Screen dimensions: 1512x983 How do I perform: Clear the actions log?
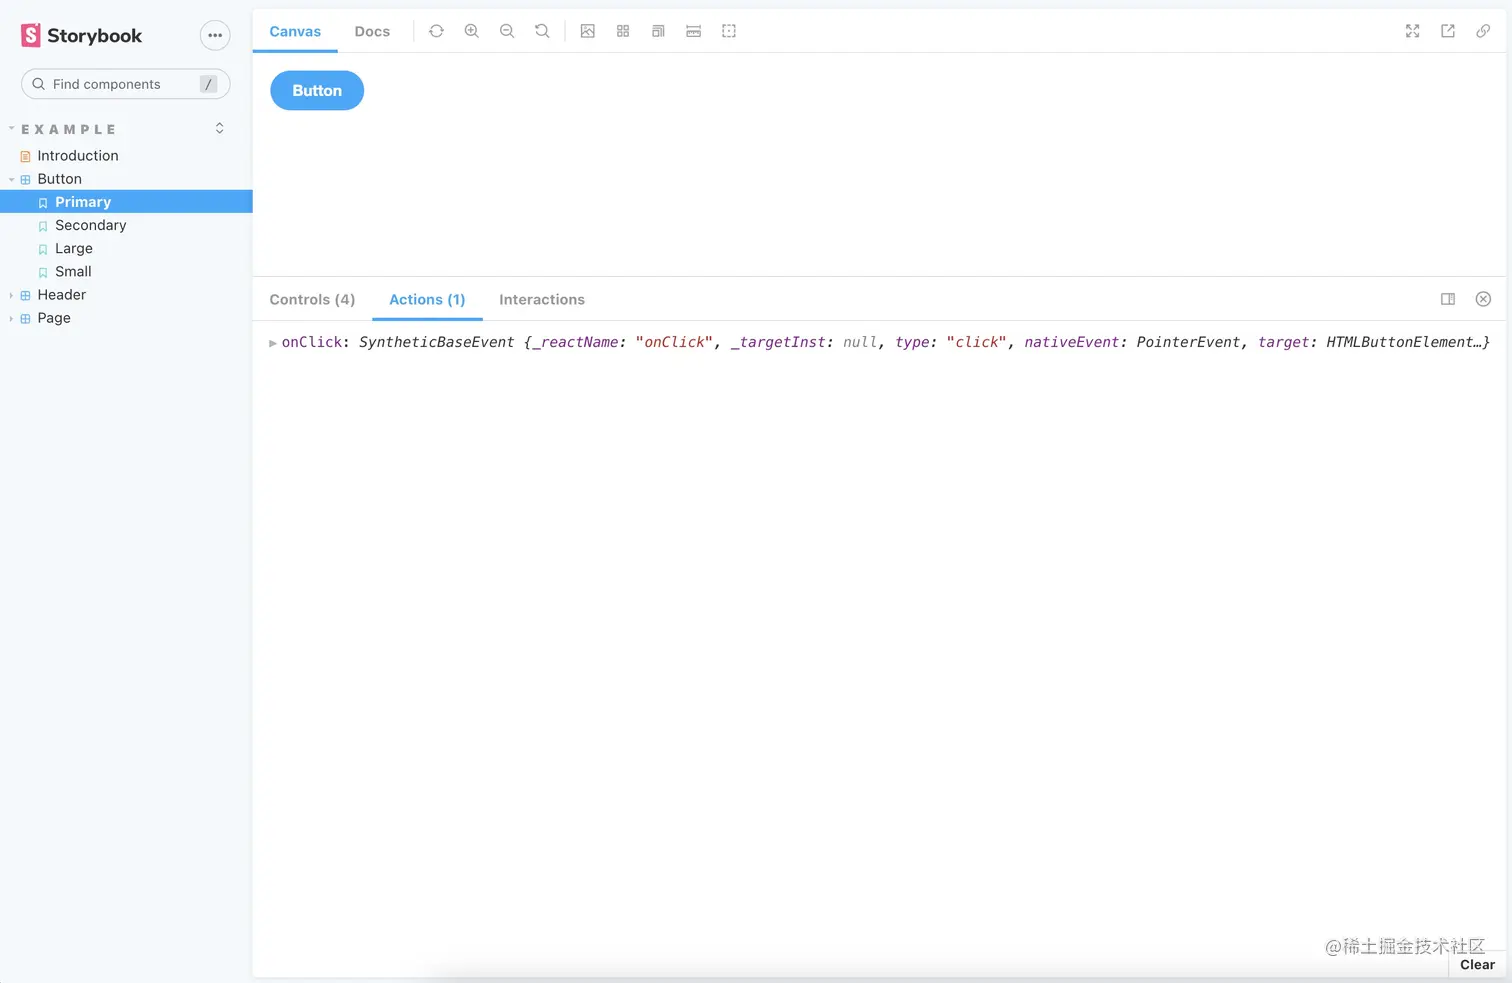tap(1477, 964)
